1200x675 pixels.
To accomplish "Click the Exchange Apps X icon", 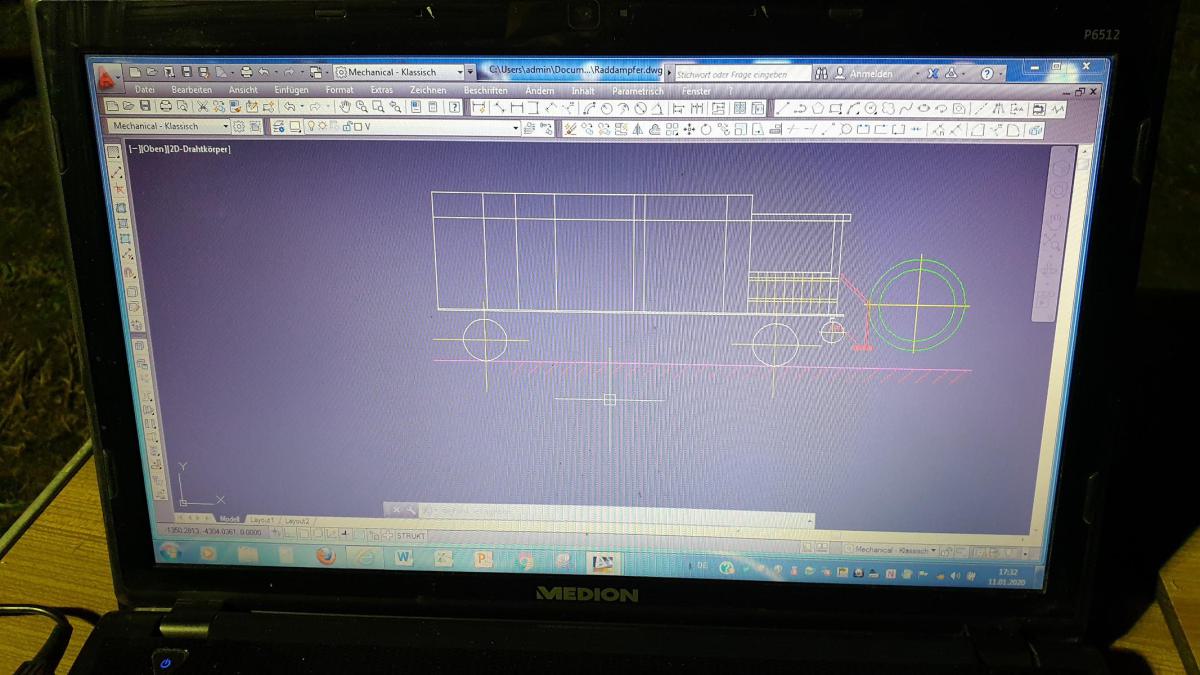I will (933, 73).
